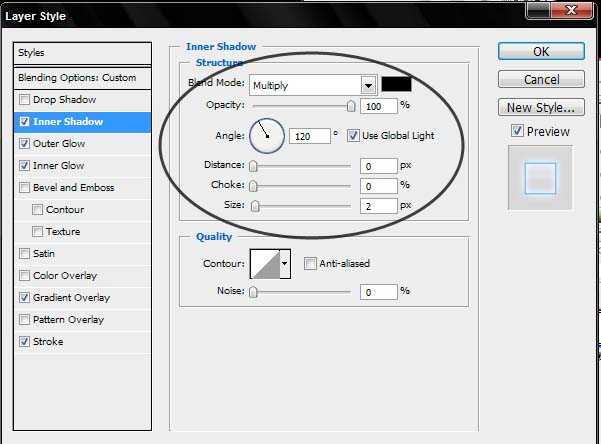Enable Bevel and Emboss checkbox
The height and width of the screenshot is (444, 601).
click(x=24, y=187)
